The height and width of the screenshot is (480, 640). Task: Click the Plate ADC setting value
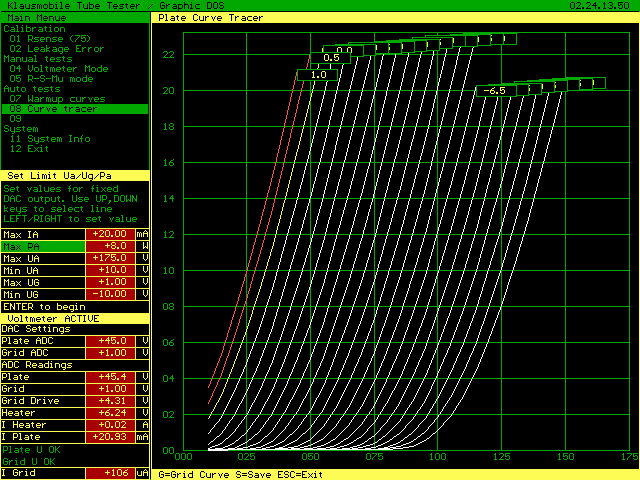click(112, 341)
